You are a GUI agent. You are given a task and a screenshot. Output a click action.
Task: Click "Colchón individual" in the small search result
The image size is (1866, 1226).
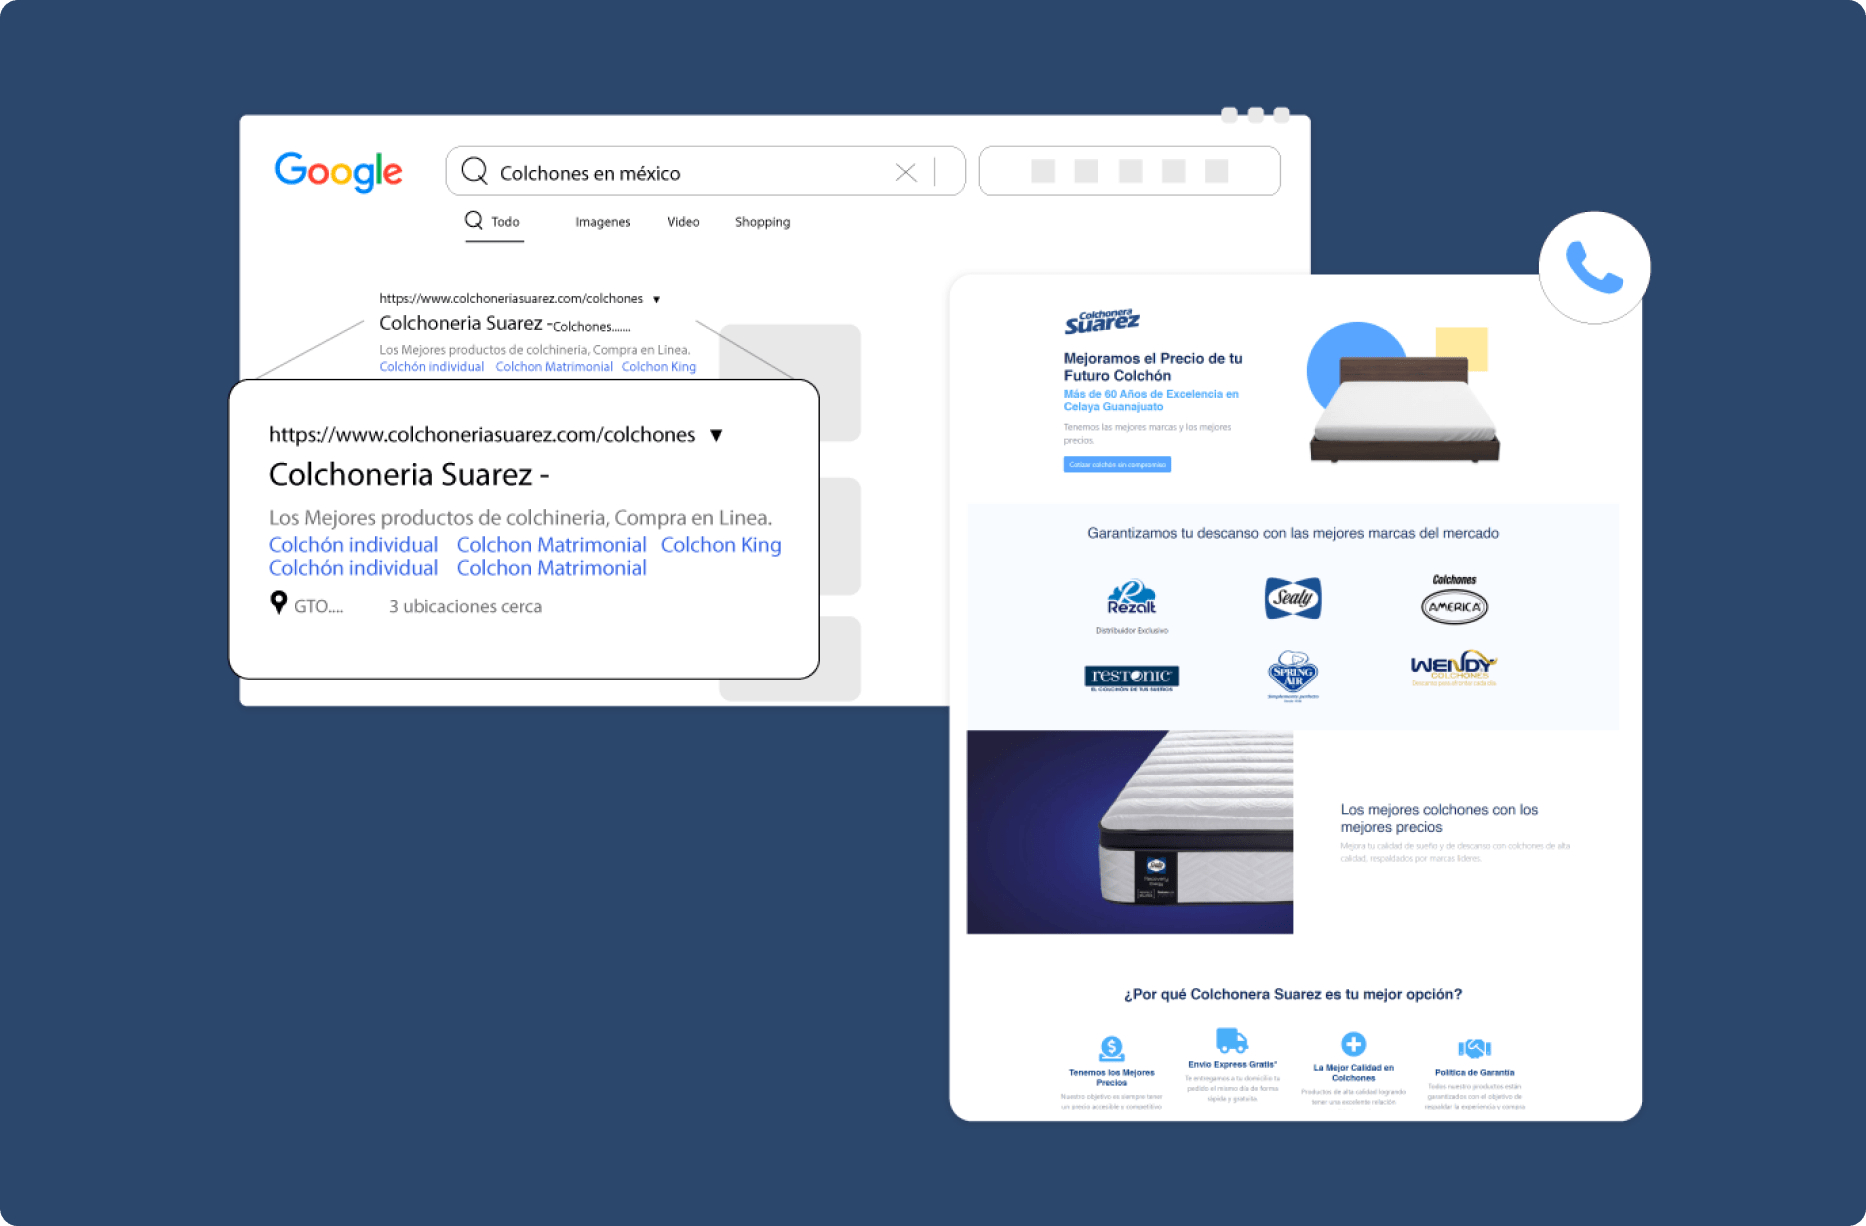coord(431,367)
